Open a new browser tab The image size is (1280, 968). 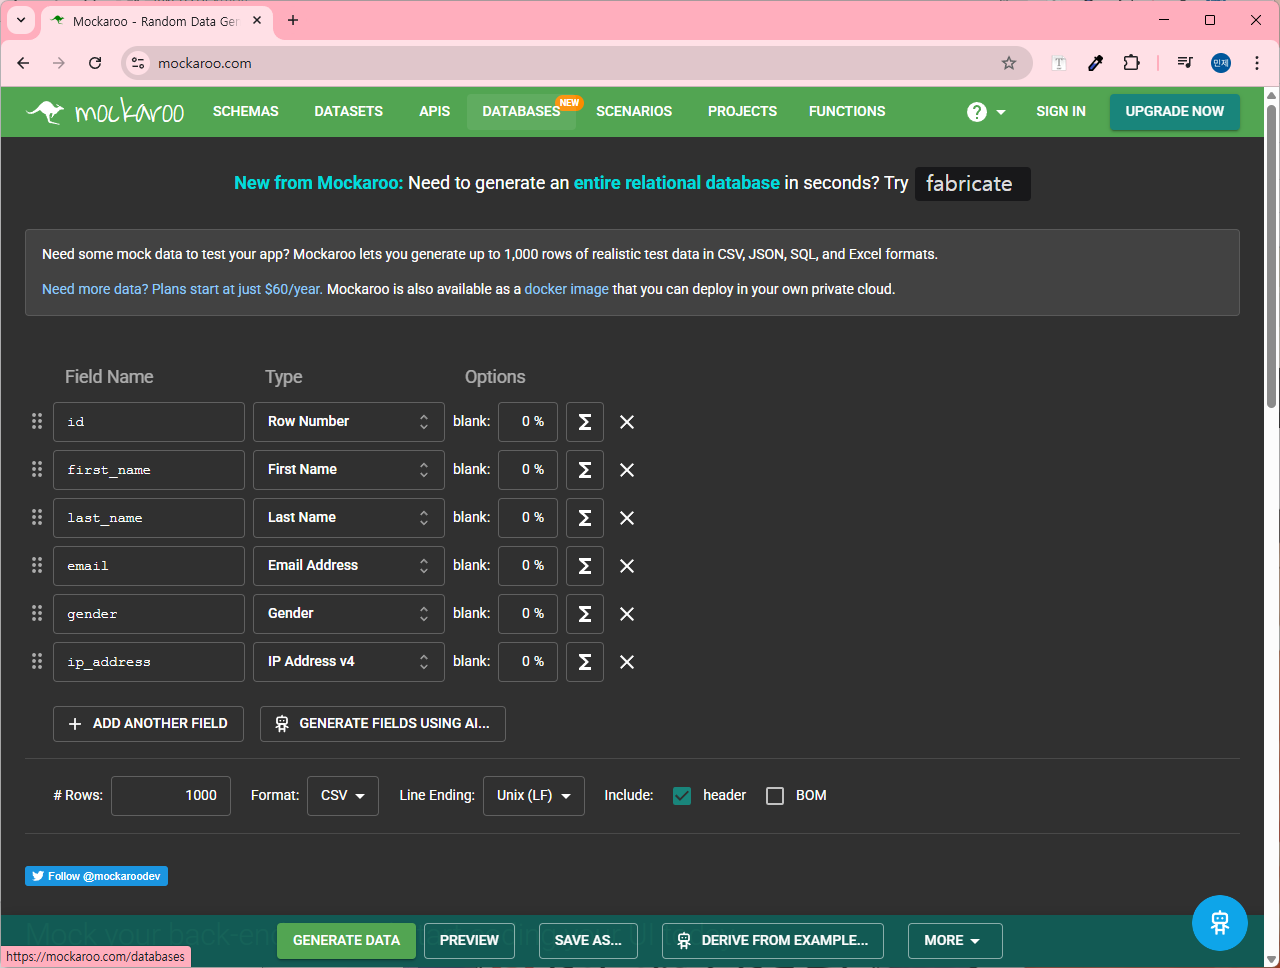point(293,20)
